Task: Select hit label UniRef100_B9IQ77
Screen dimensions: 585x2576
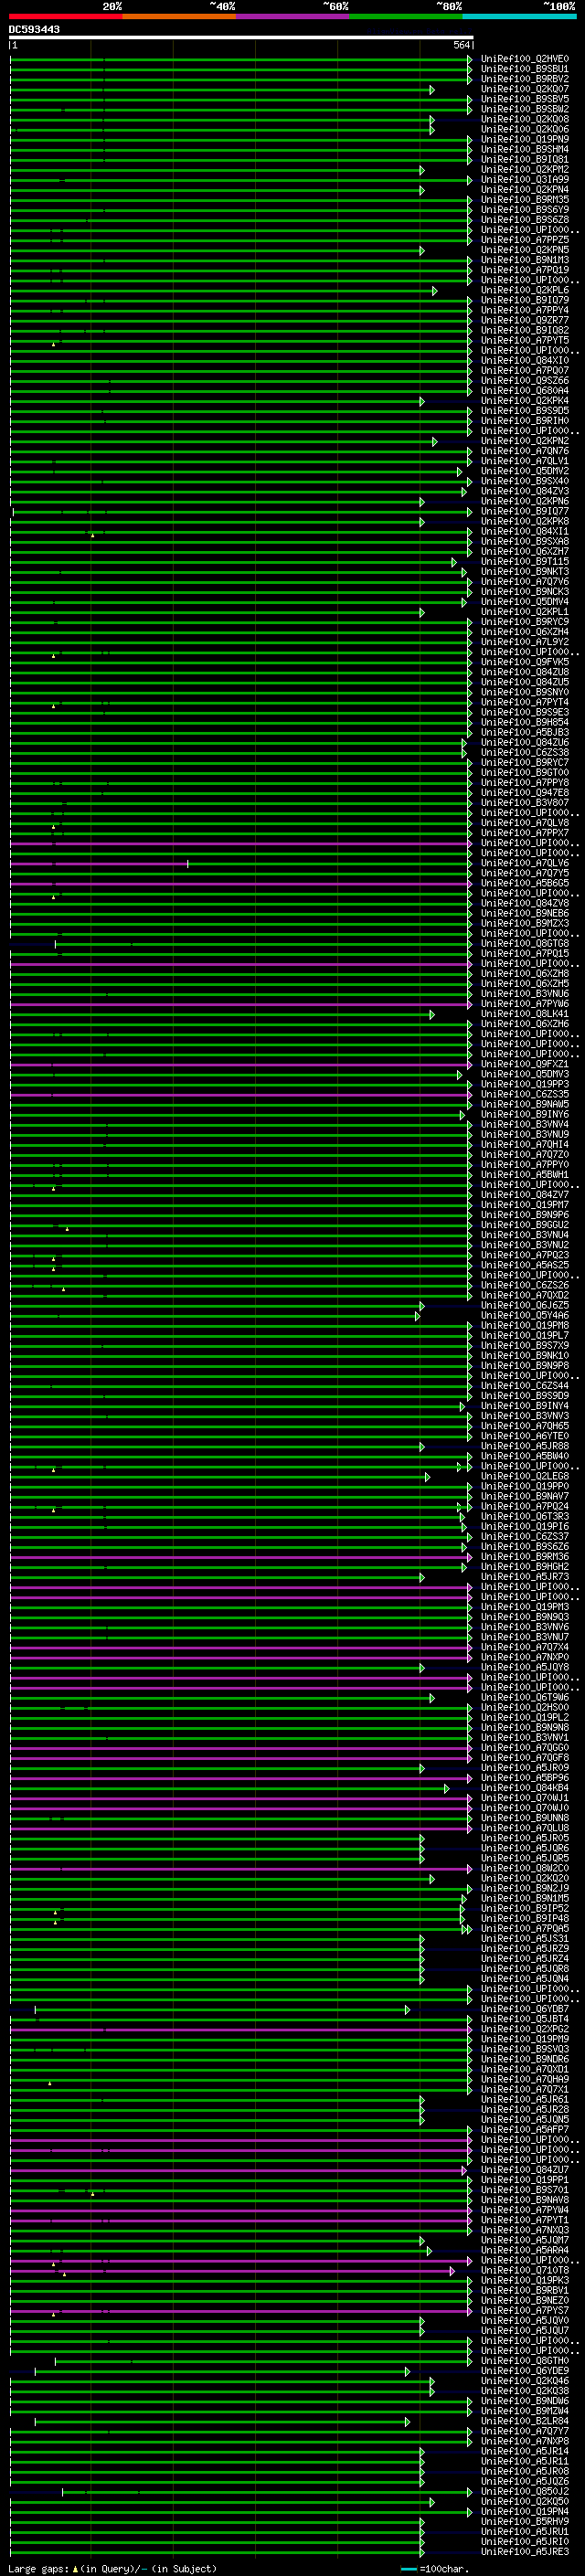Action: click(525, 511)
